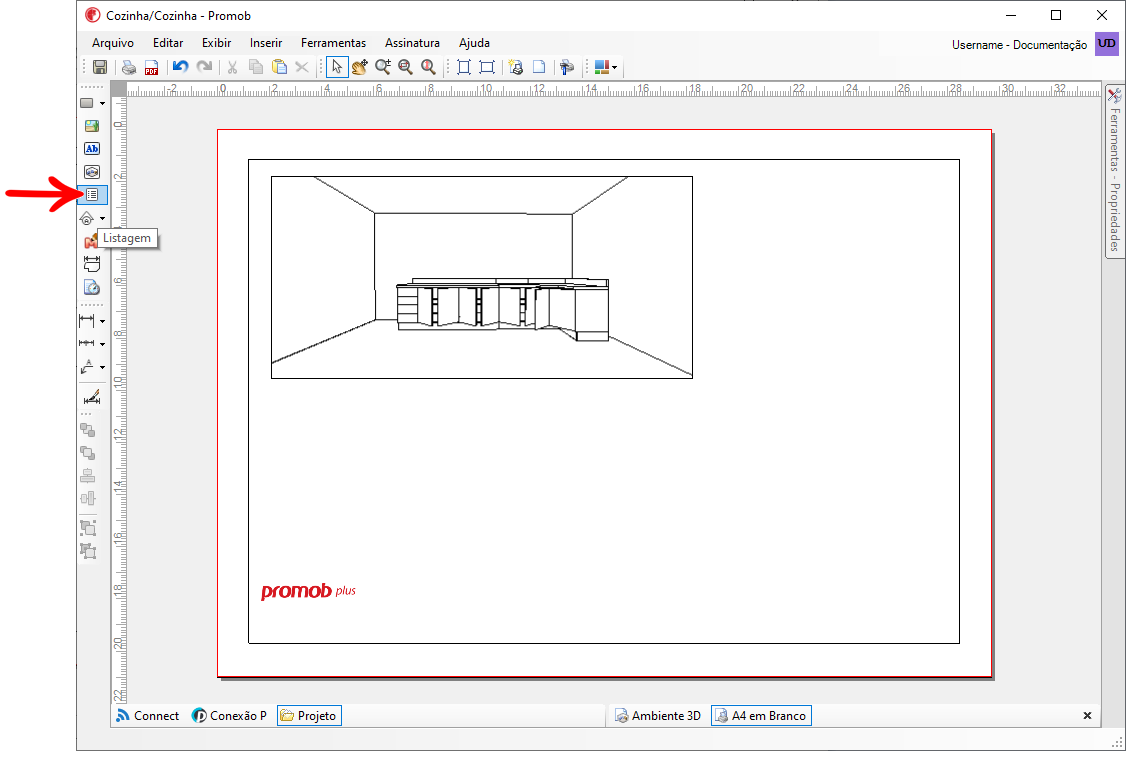Click the Listagem list icon
The width and height of the screenshot is (1136, 758).
pos(92,194)
